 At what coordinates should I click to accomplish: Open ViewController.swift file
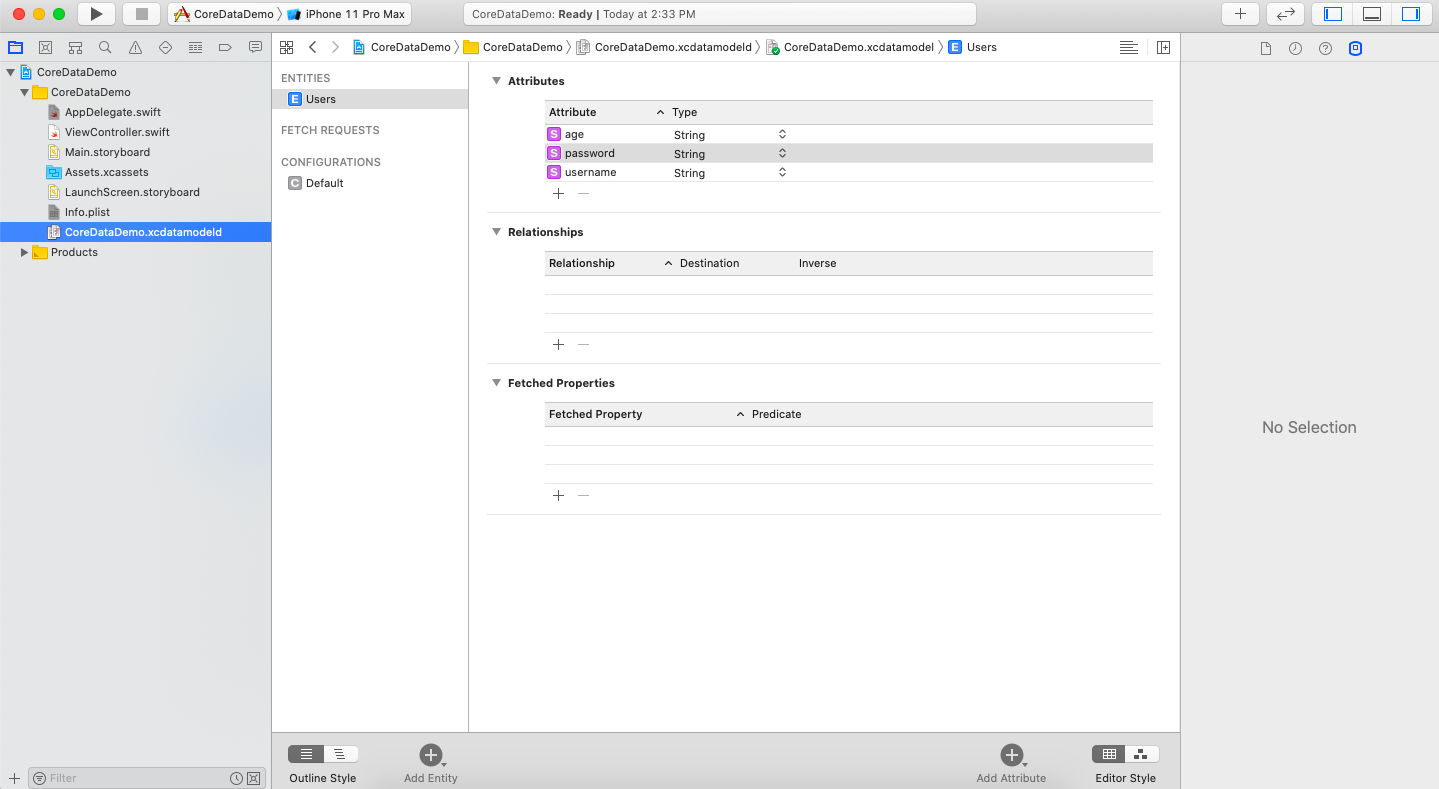[117, 132]
